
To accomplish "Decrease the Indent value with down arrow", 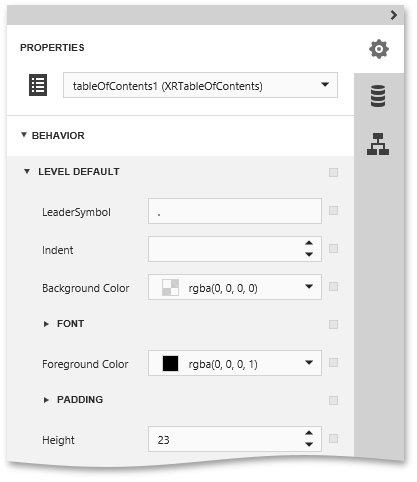I will pyautogui.click(x=309, y=254).
